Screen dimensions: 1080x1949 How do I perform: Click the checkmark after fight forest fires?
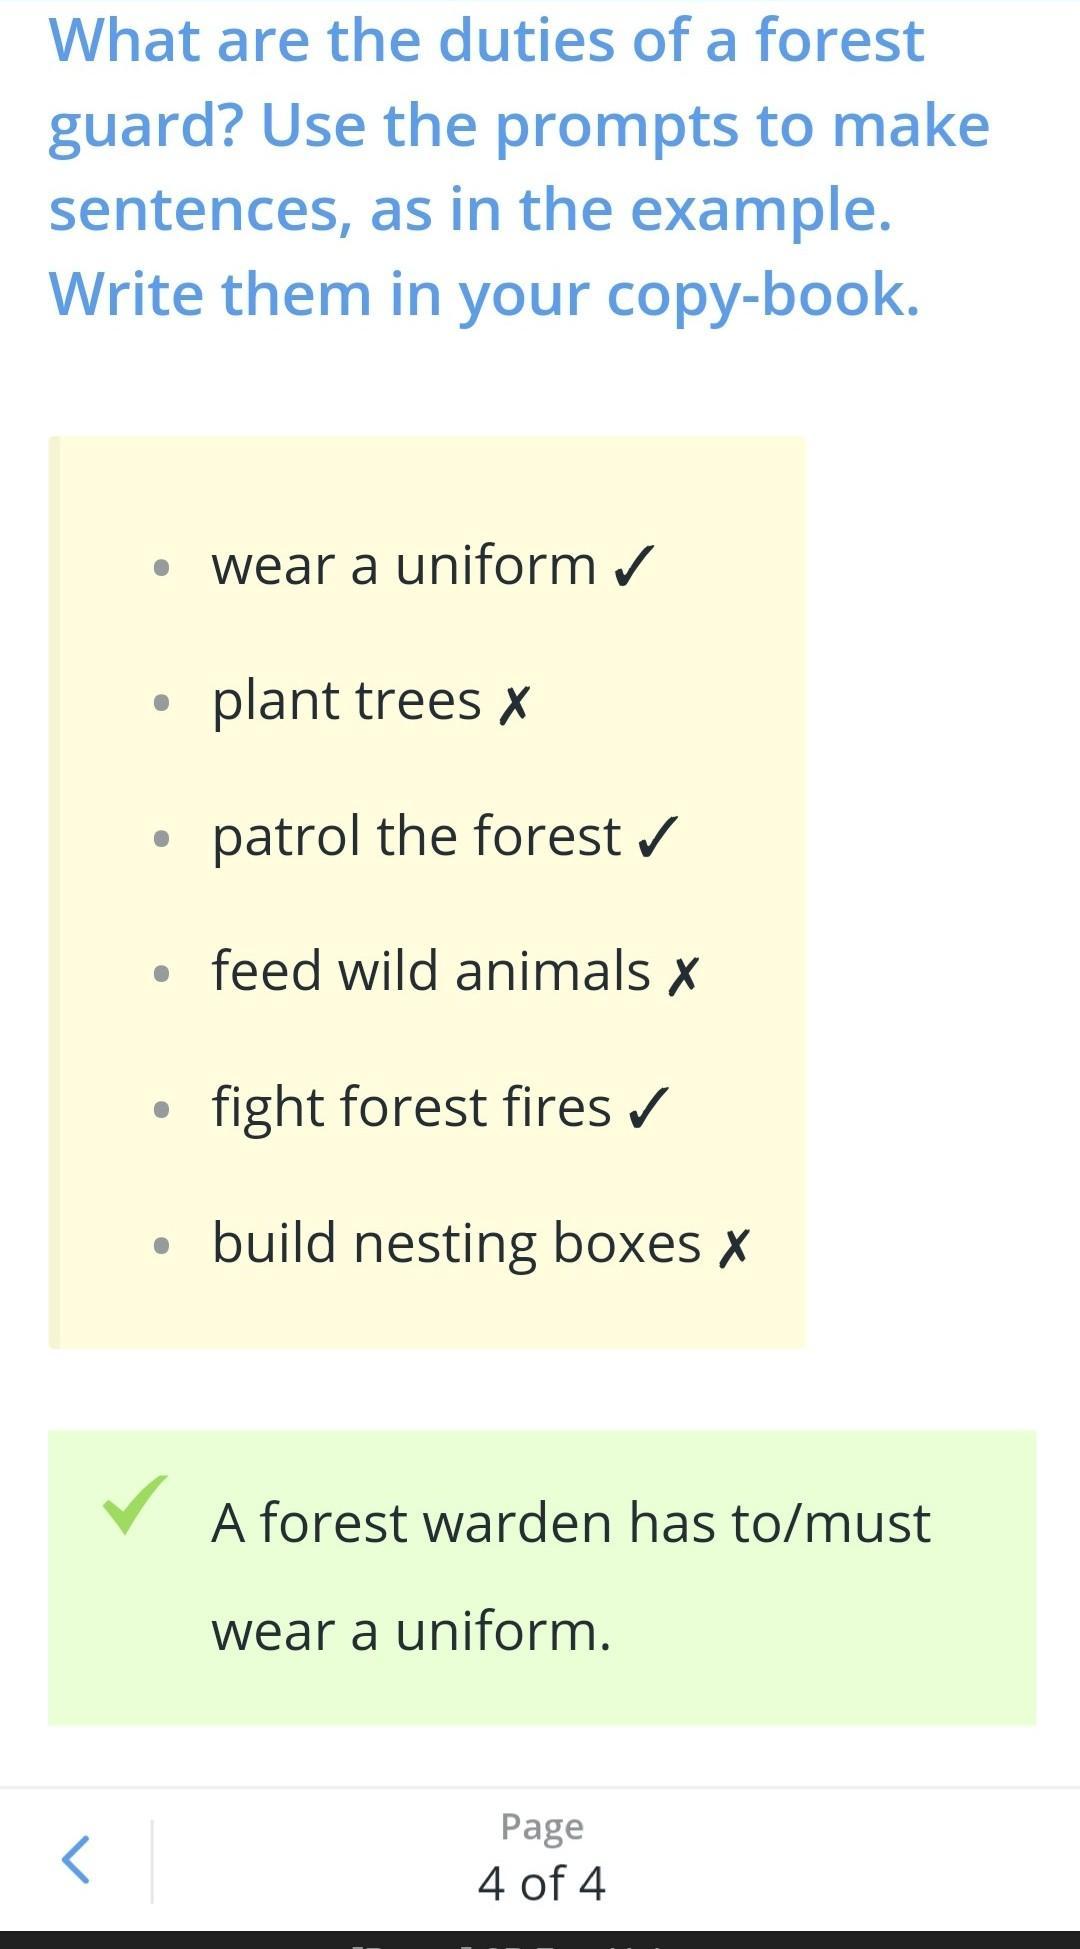(648, 1108)
